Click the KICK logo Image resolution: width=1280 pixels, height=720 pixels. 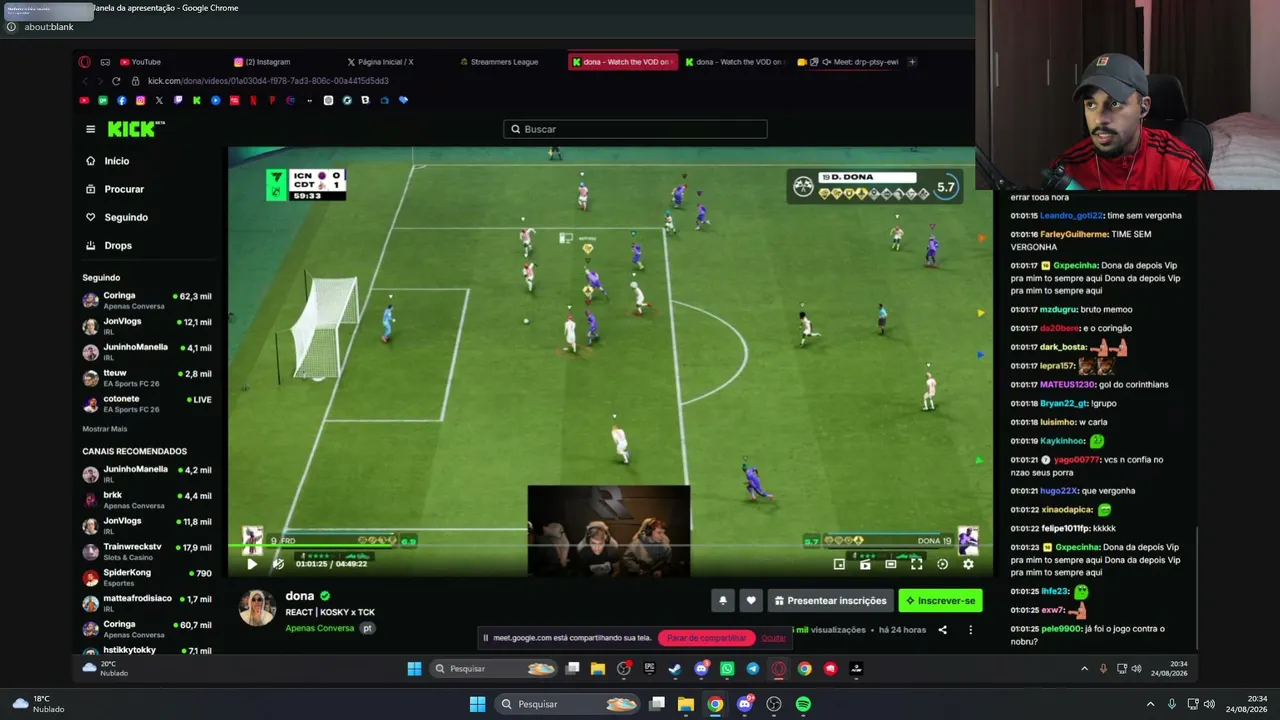click(x=136, y=129)
